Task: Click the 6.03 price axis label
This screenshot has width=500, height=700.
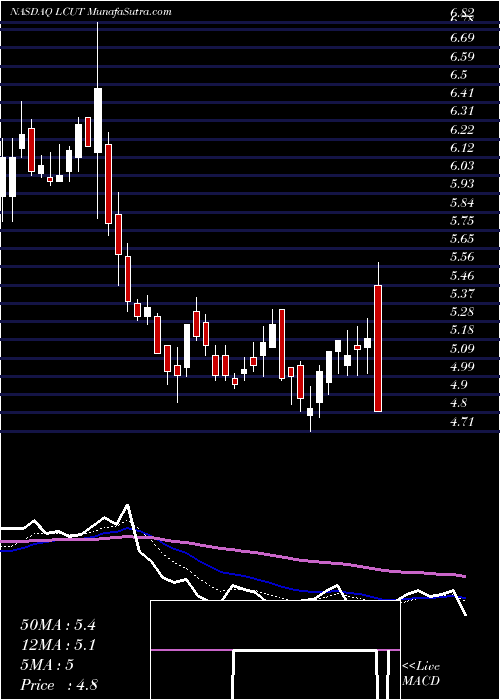Action: [x=462, y=166]
